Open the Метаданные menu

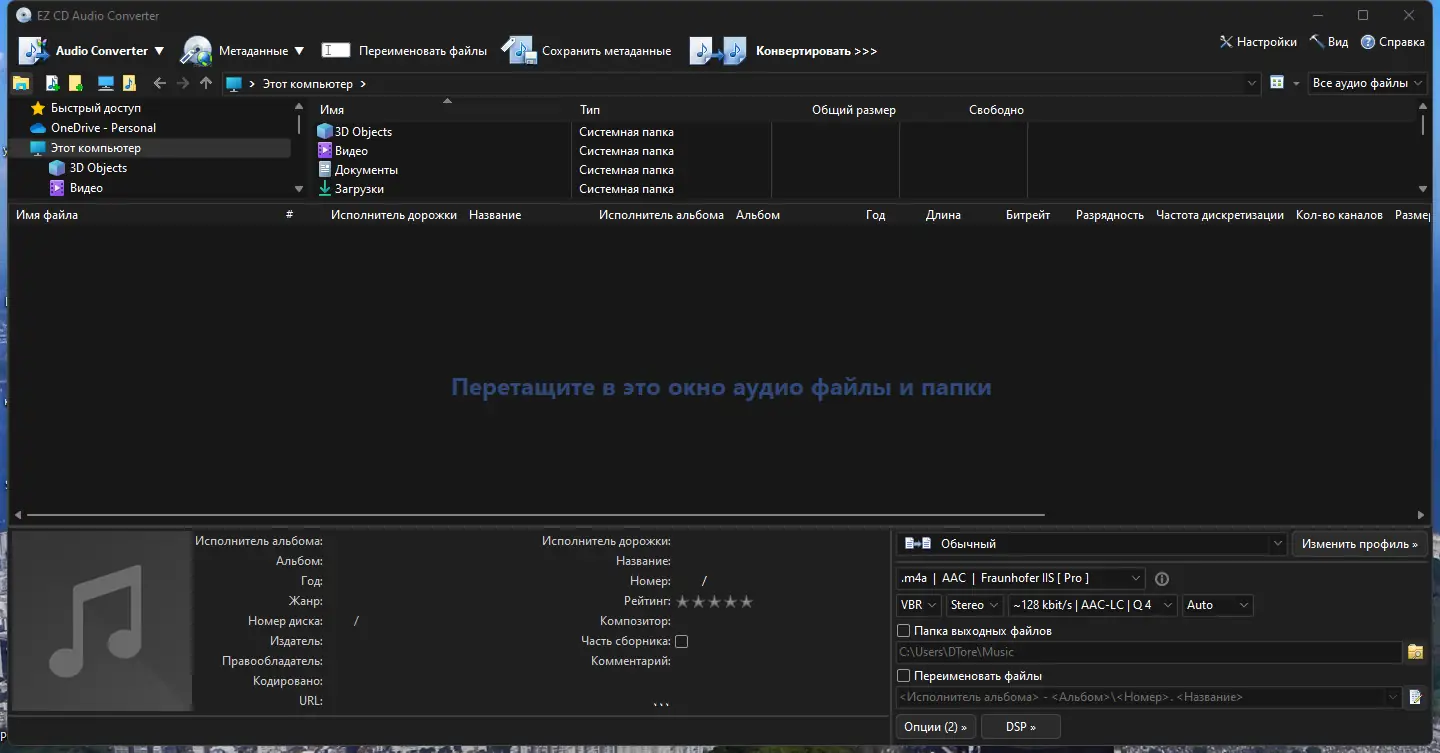tap(253, 50)
